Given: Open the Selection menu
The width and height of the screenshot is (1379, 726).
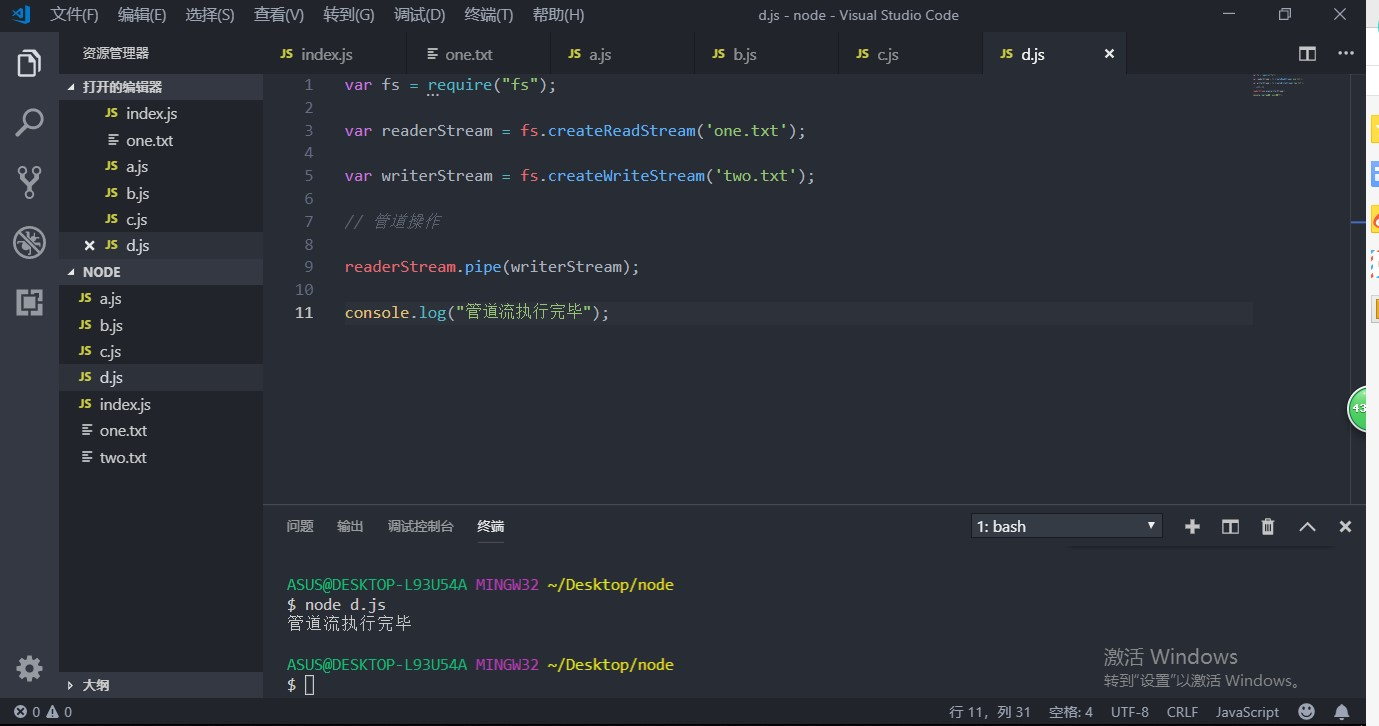Looking at the screenshot, I should 210,15.
